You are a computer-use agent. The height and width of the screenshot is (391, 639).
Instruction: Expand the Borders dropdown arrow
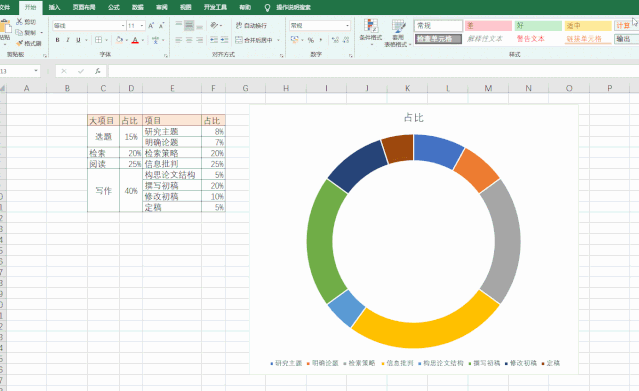point(106,40)
